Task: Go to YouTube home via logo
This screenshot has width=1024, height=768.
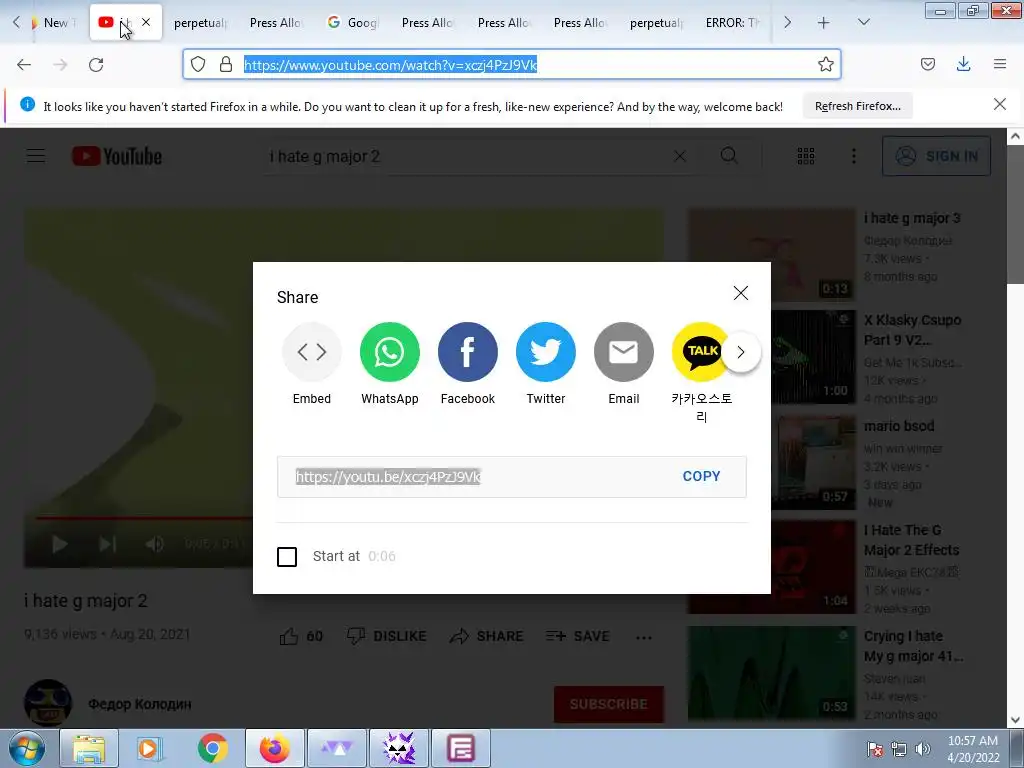Action: 117,156
